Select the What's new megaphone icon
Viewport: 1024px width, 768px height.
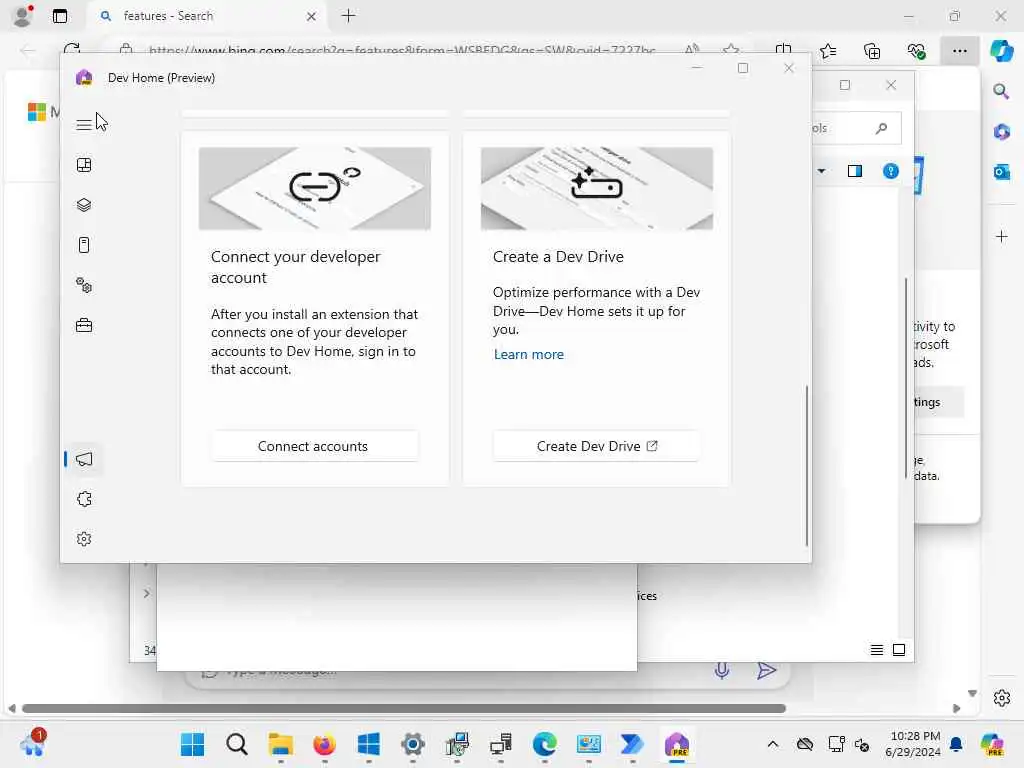click(84, 459)
